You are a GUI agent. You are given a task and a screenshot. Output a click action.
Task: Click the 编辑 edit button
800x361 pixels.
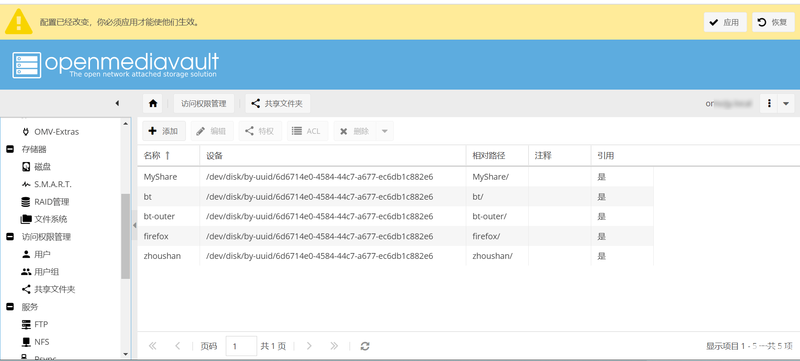212,131
